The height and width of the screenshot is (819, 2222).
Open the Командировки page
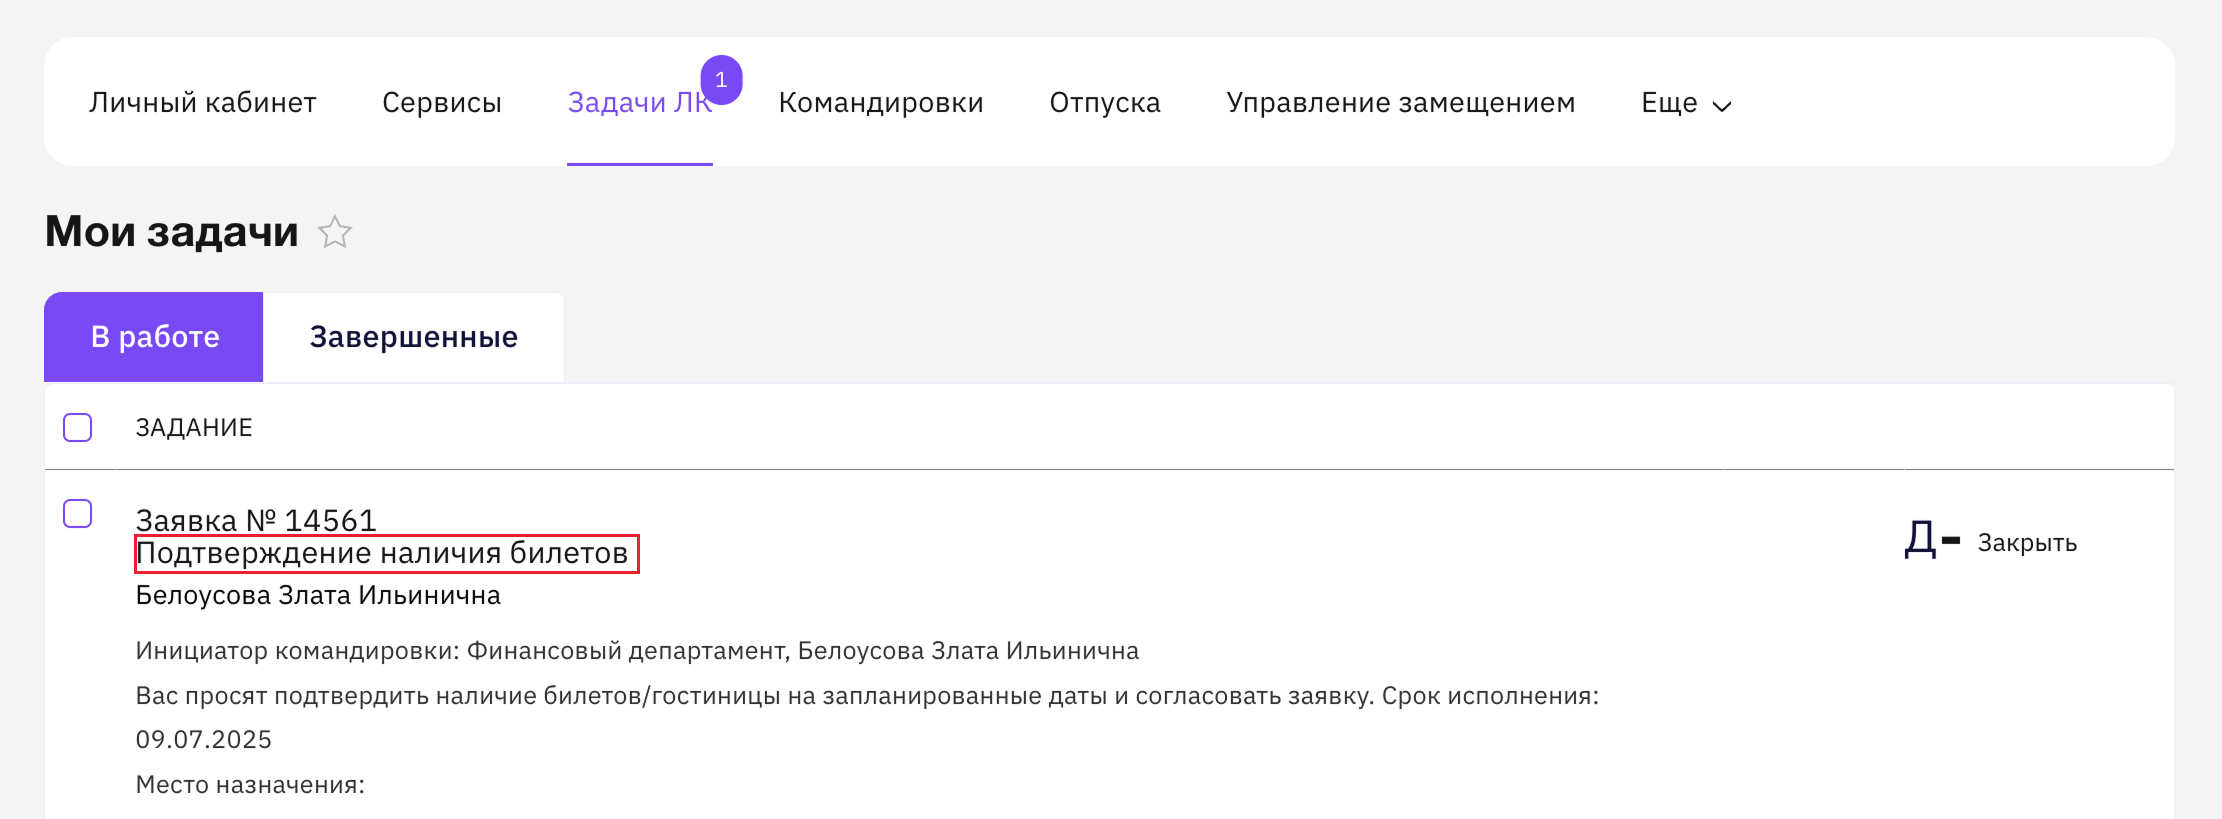[880, 103]
